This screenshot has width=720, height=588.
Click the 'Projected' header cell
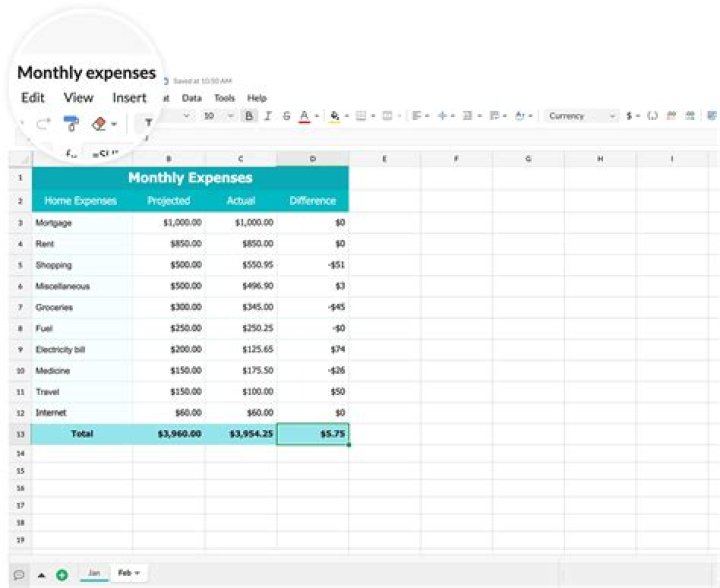[169, 201]
